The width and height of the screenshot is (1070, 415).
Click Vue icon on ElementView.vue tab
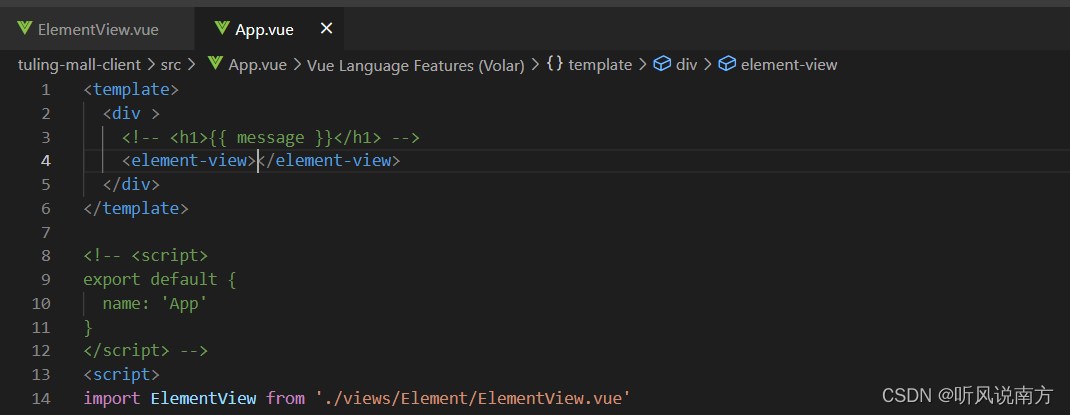click(x=25, y=29)
